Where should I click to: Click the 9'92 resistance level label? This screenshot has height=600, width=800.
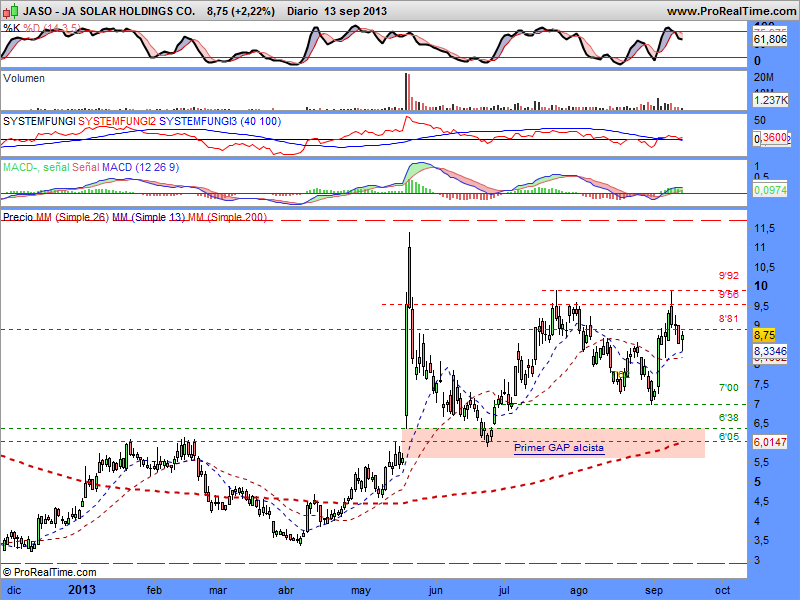(x=729, y=276)
